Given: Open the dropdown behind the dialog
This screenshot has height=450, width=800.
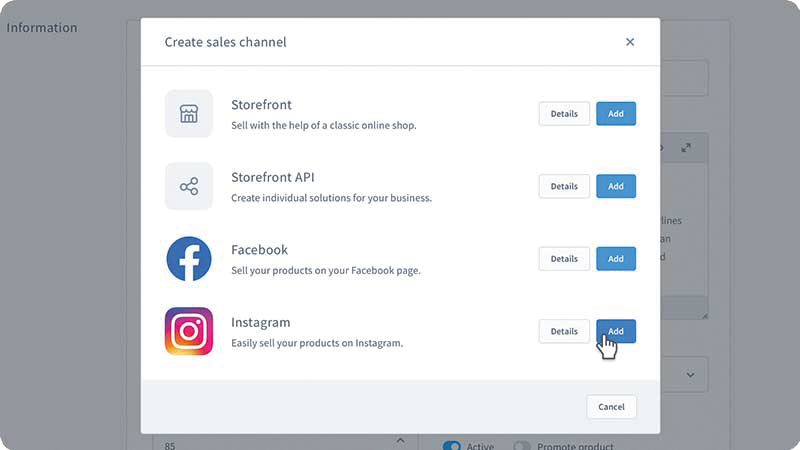Looking at the screenshot, I should pos(690,375).
